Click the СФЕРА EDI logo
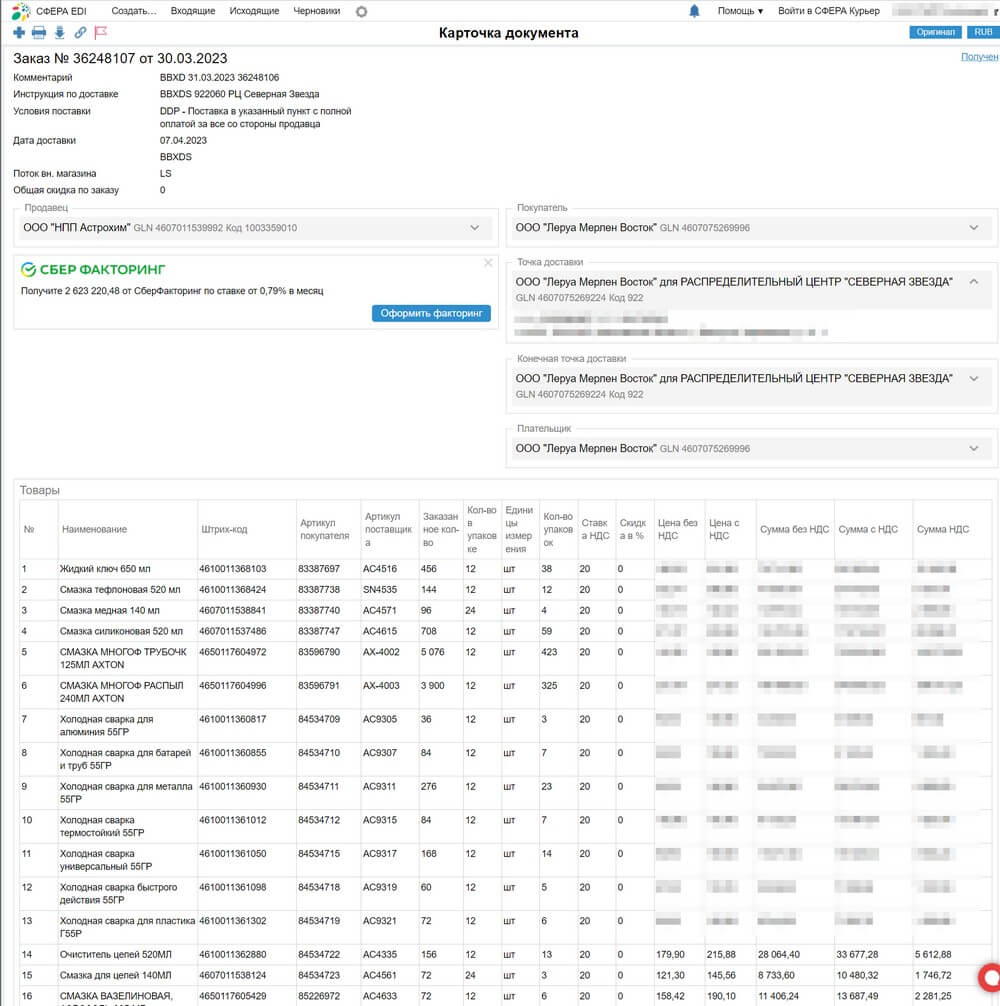Screen dimensions: 1000x1006 51,11
